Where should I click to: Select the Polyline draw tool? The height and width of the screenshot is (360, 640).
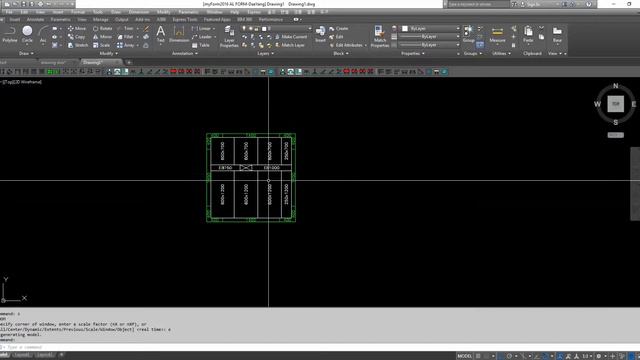click(10, 34)
